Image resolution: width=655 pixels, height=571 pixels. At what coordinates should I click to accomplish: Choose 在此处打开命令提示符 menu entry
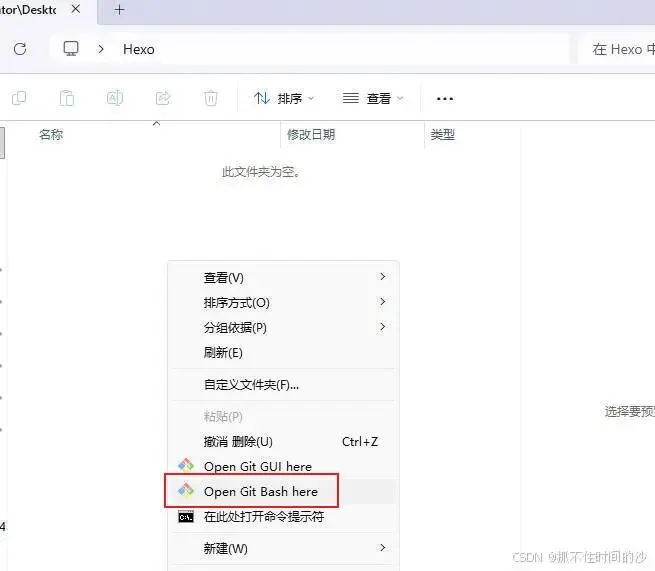283,517
